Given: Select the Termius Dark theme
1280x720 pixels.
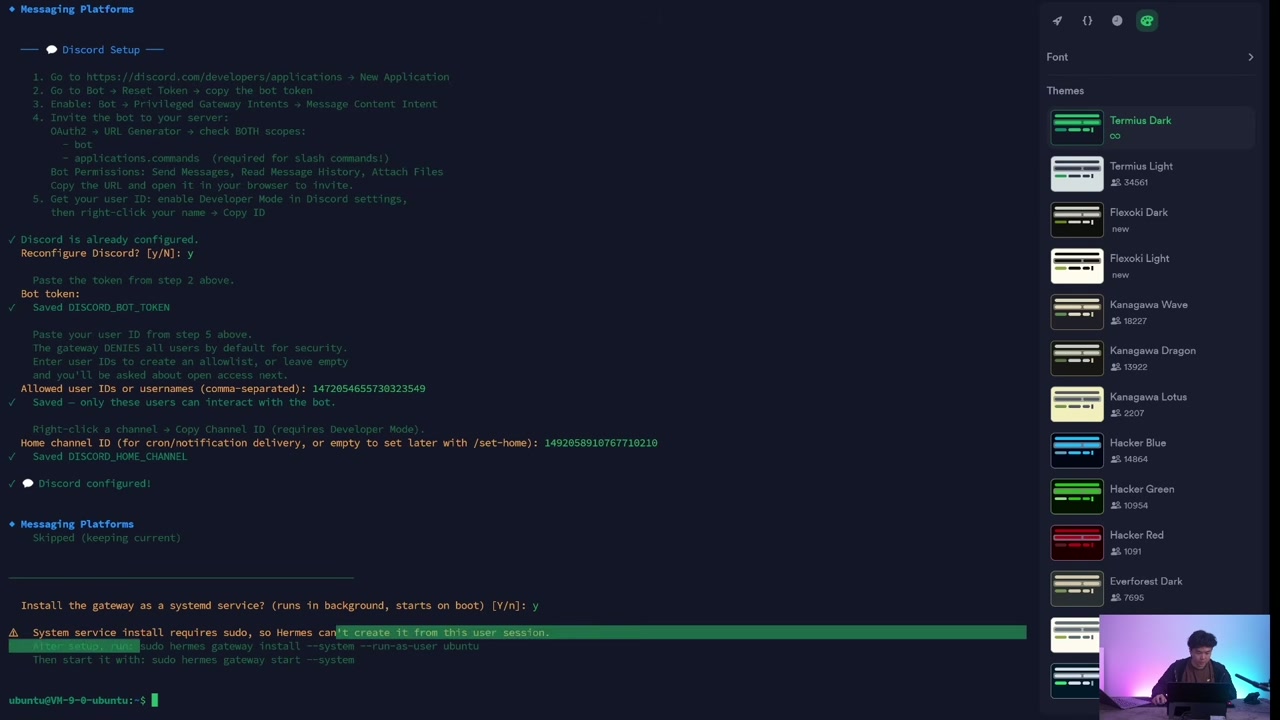Looking at the screenshot, I should 1150,128.
